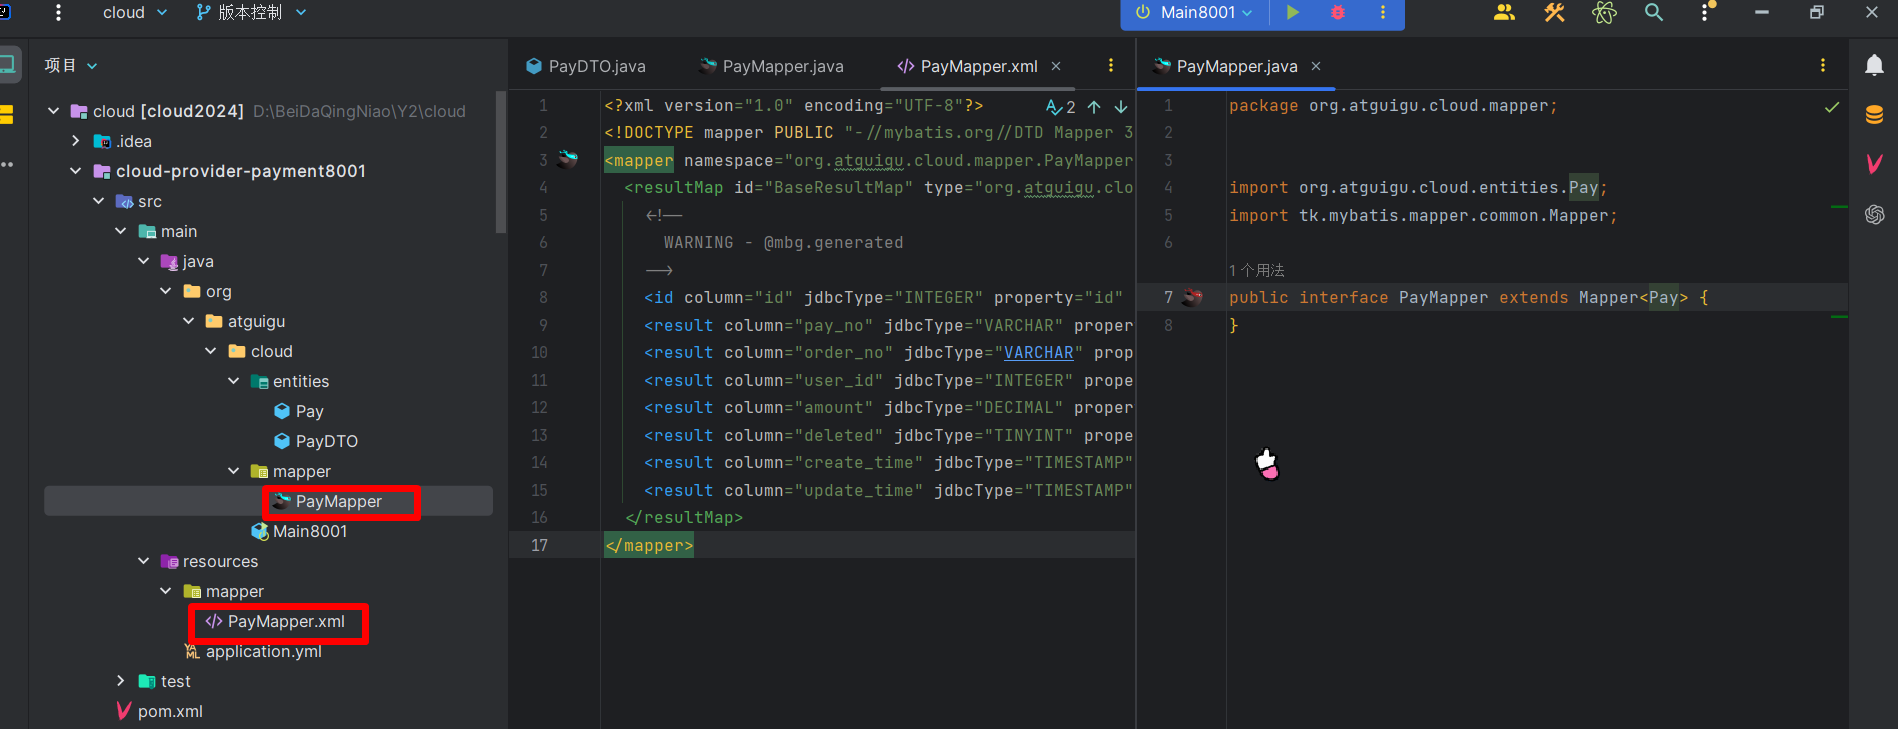Viewport: 1898px width, 729px height.
Task: Open Maven tool window on right sidebar
Action: pyautogui.click(x=1874, y=164)
